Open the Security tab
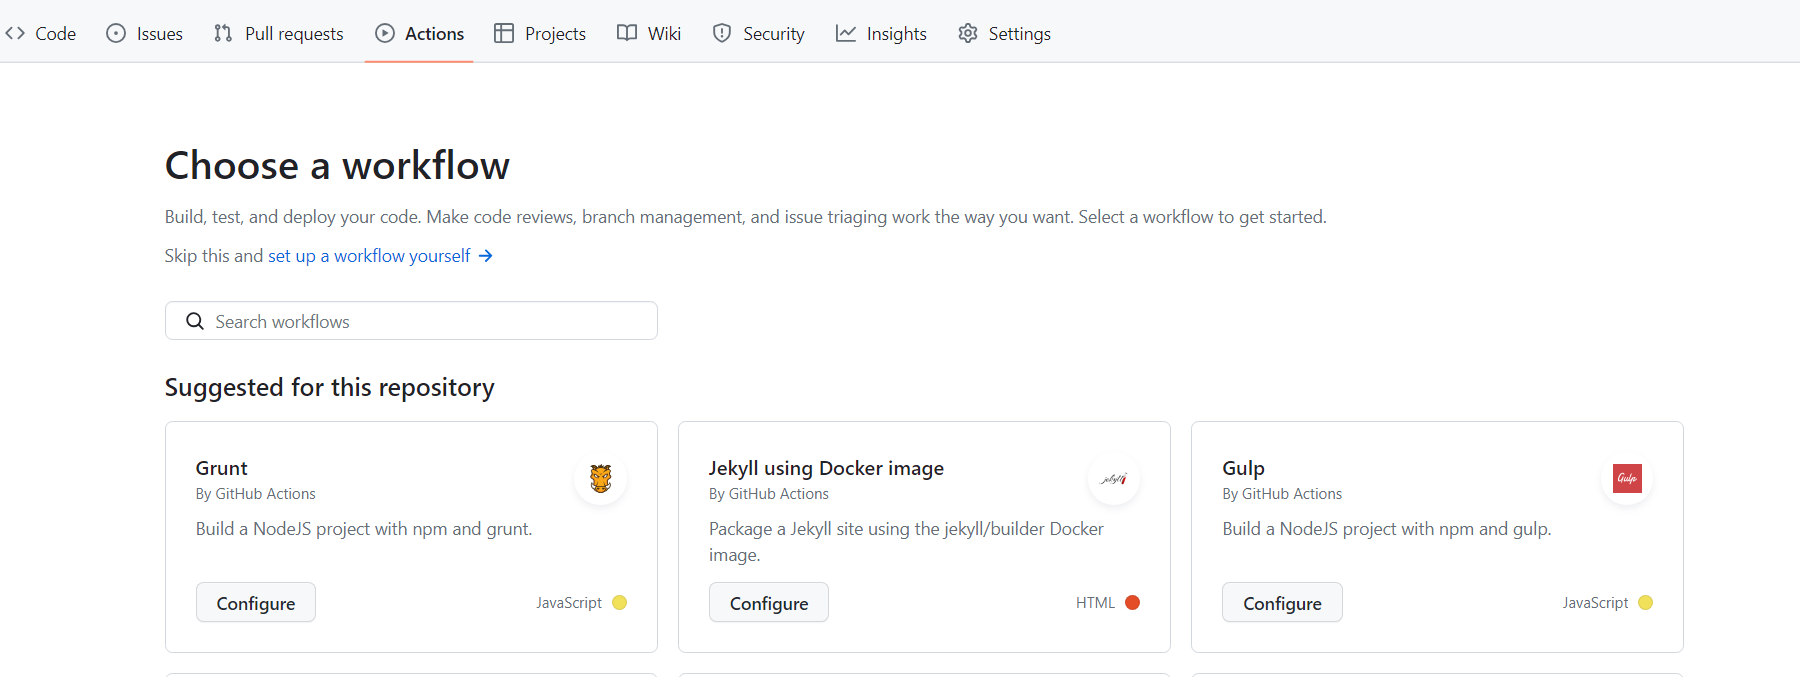Viewport: 1800px width, 677px height. click(x=759, y=33)
